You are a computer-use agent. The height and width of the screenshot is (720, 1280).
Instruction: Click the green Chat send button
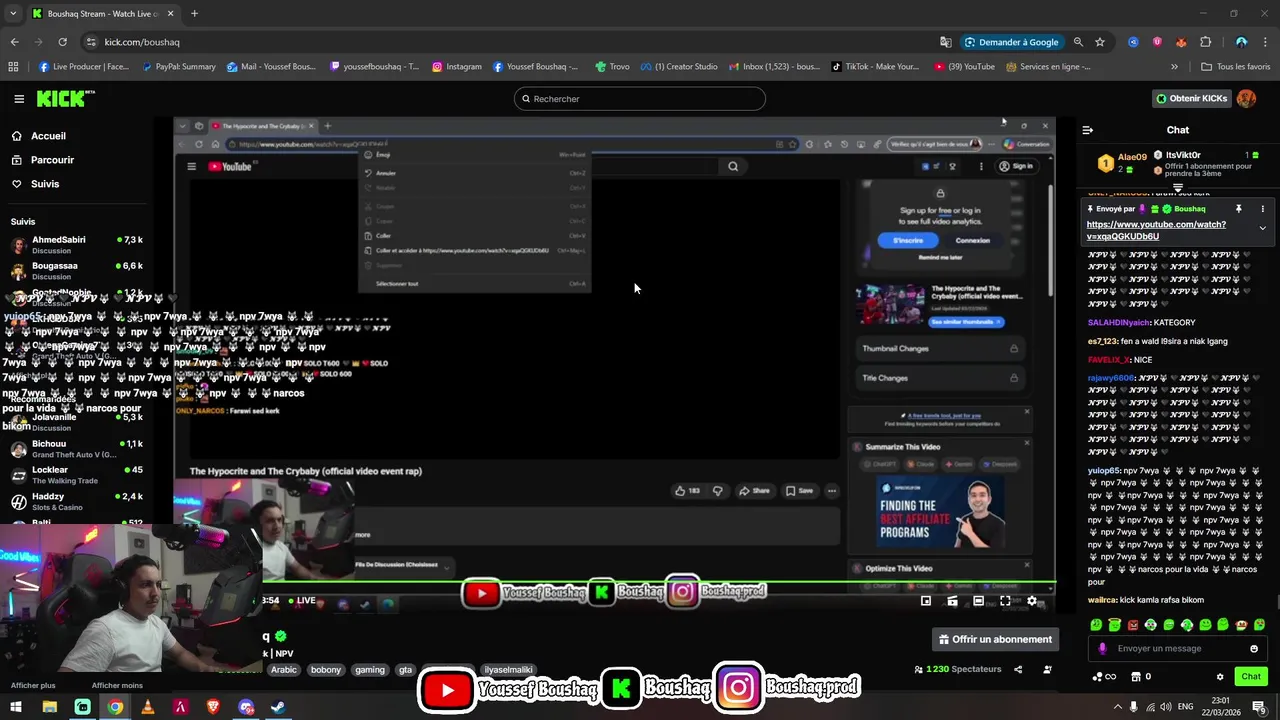click(1251, 677)
